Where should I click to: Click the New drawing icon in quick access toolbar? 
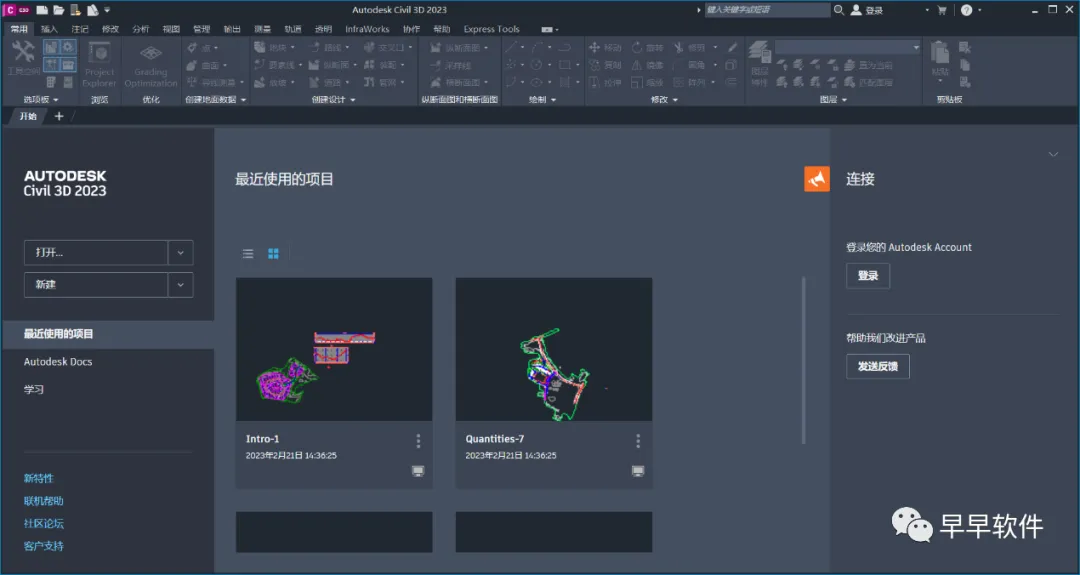[43, 10]
